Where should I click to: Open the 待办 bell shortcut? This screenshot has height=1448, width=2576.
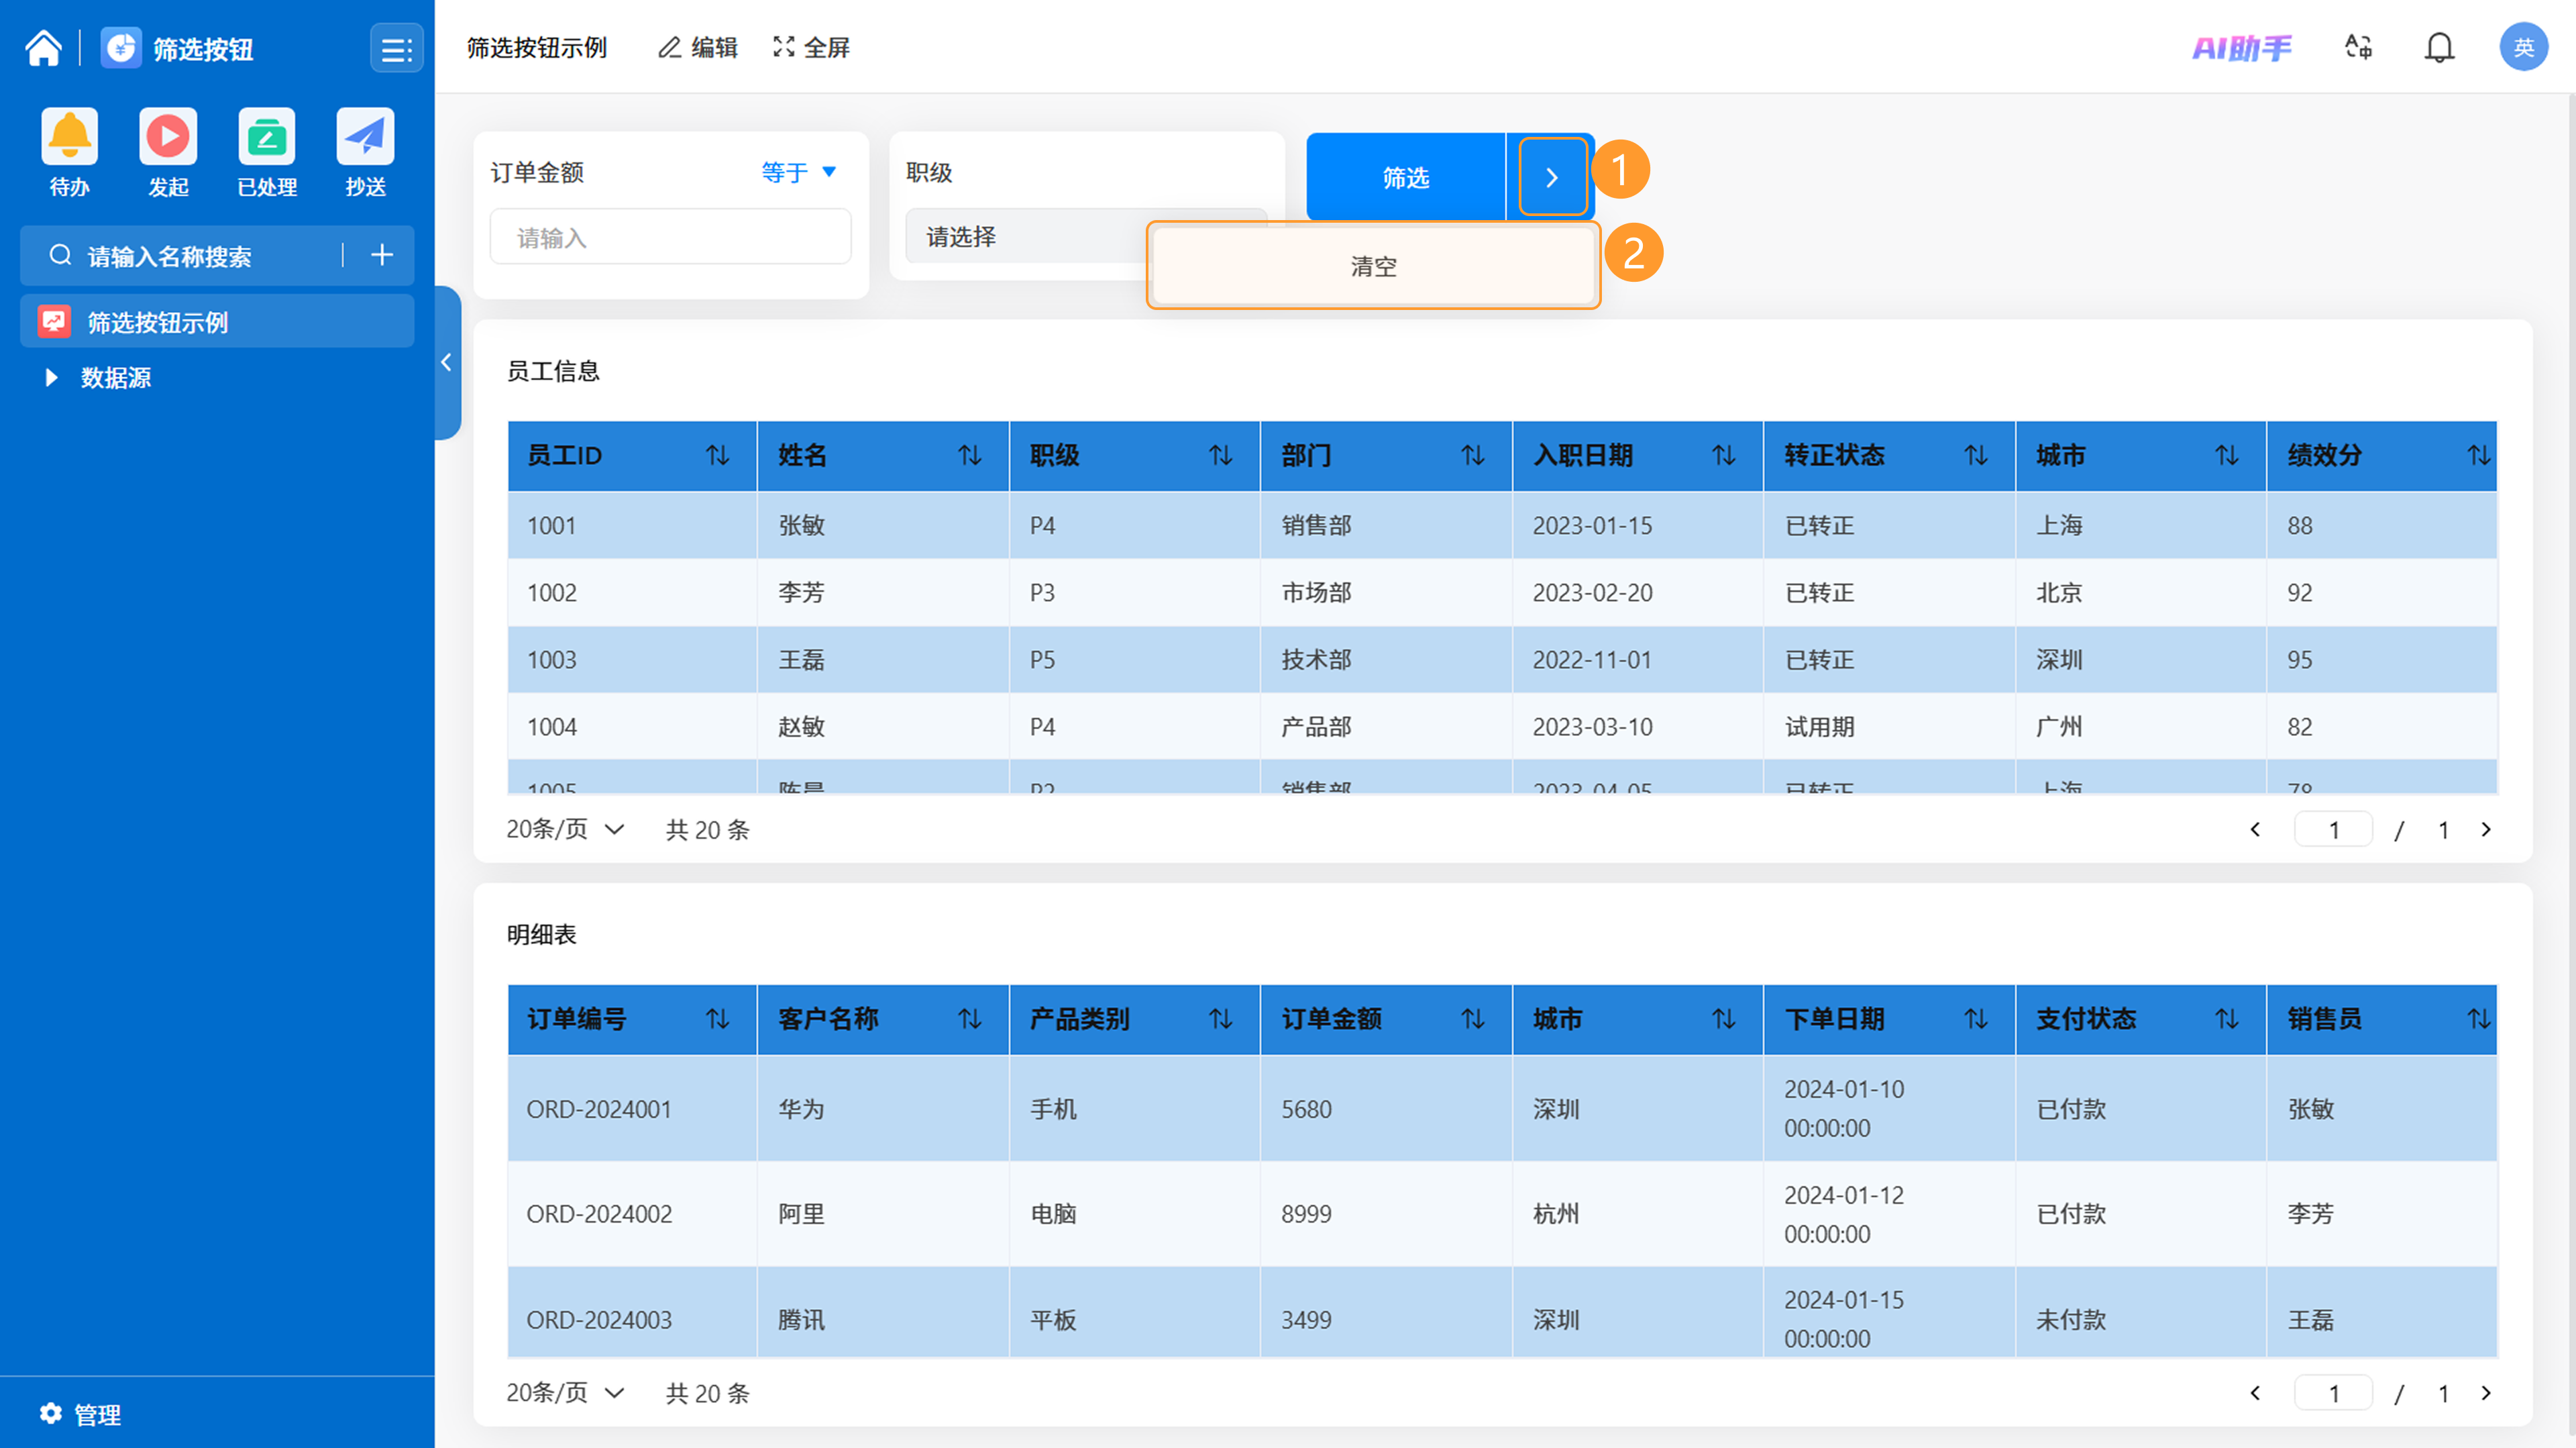point(69,136)
